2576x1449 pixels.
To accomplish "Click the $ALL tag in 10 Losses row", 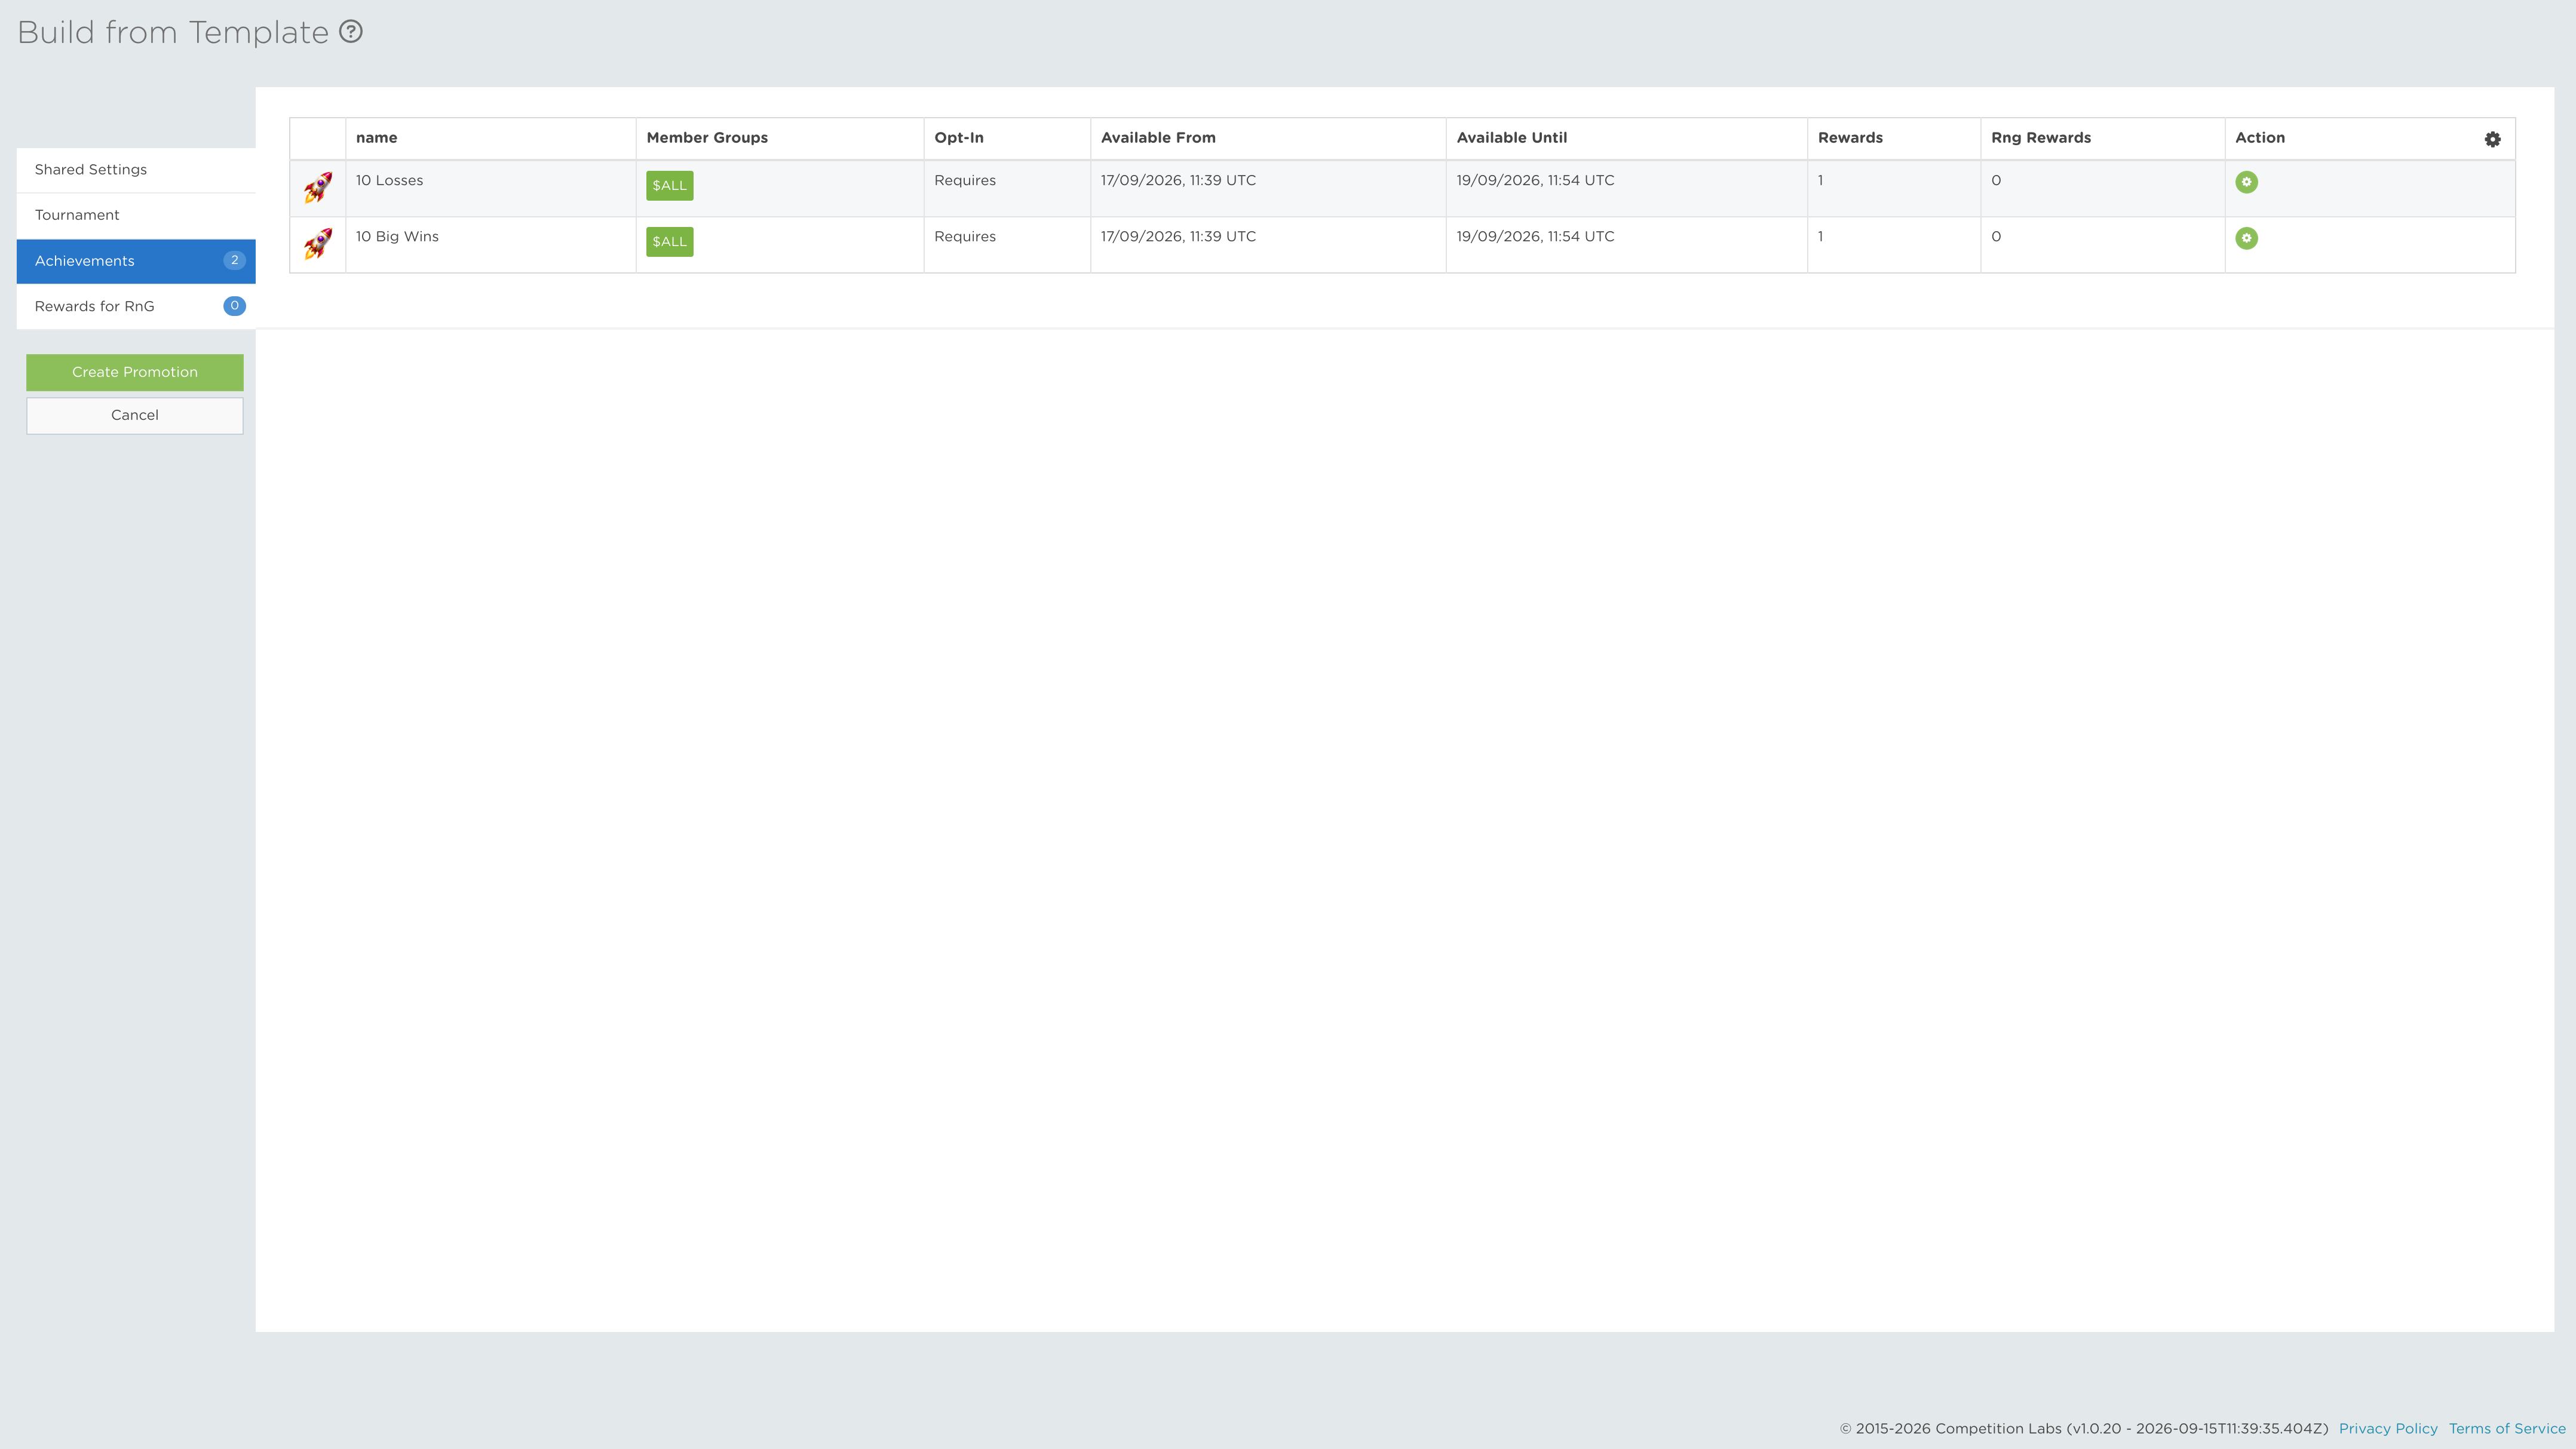I will pyautogui.click(x=669, y=185).
